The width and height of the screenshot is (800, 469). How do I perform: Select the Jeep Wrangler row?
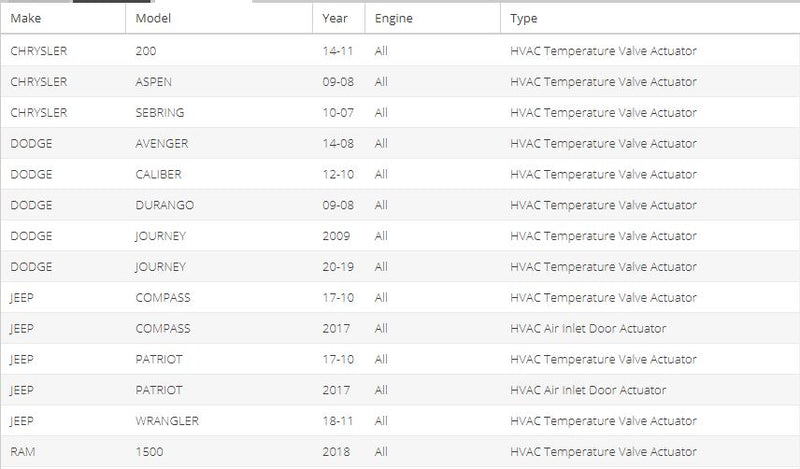pyautogui.click(x=400, y=421)
